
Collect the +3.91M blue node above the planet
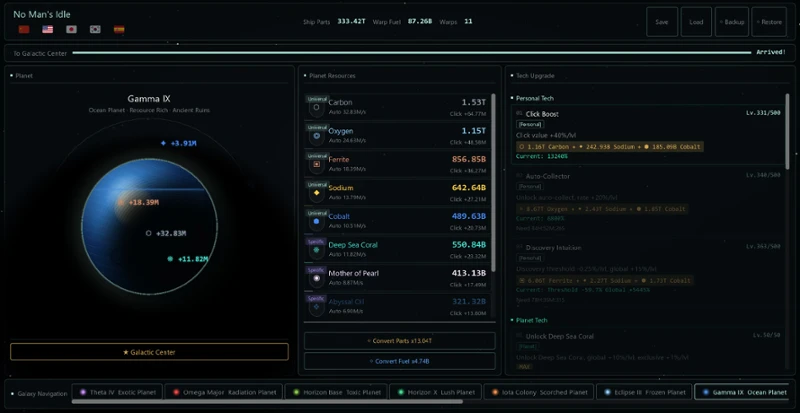point(179,143)
